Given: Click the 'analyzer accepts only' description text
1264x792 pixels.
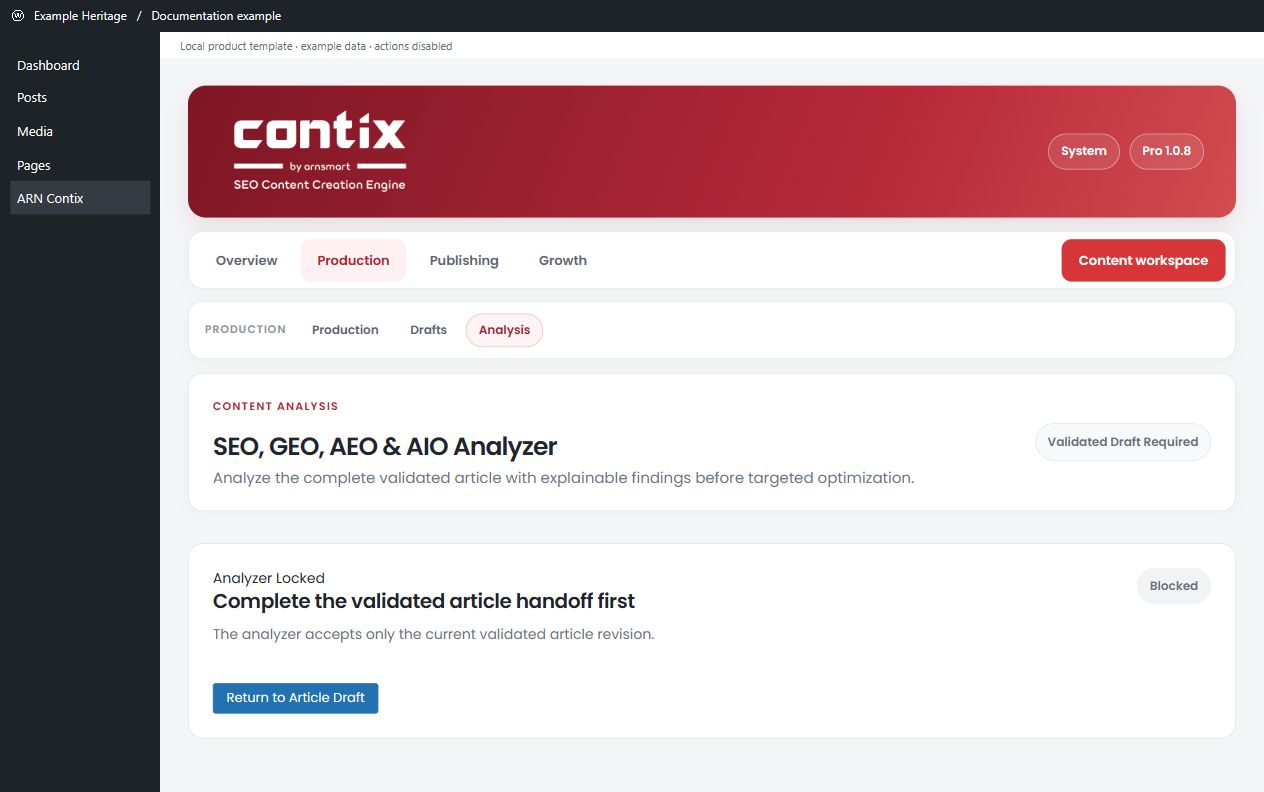Looking at the screenshot, I should (434, 634).
